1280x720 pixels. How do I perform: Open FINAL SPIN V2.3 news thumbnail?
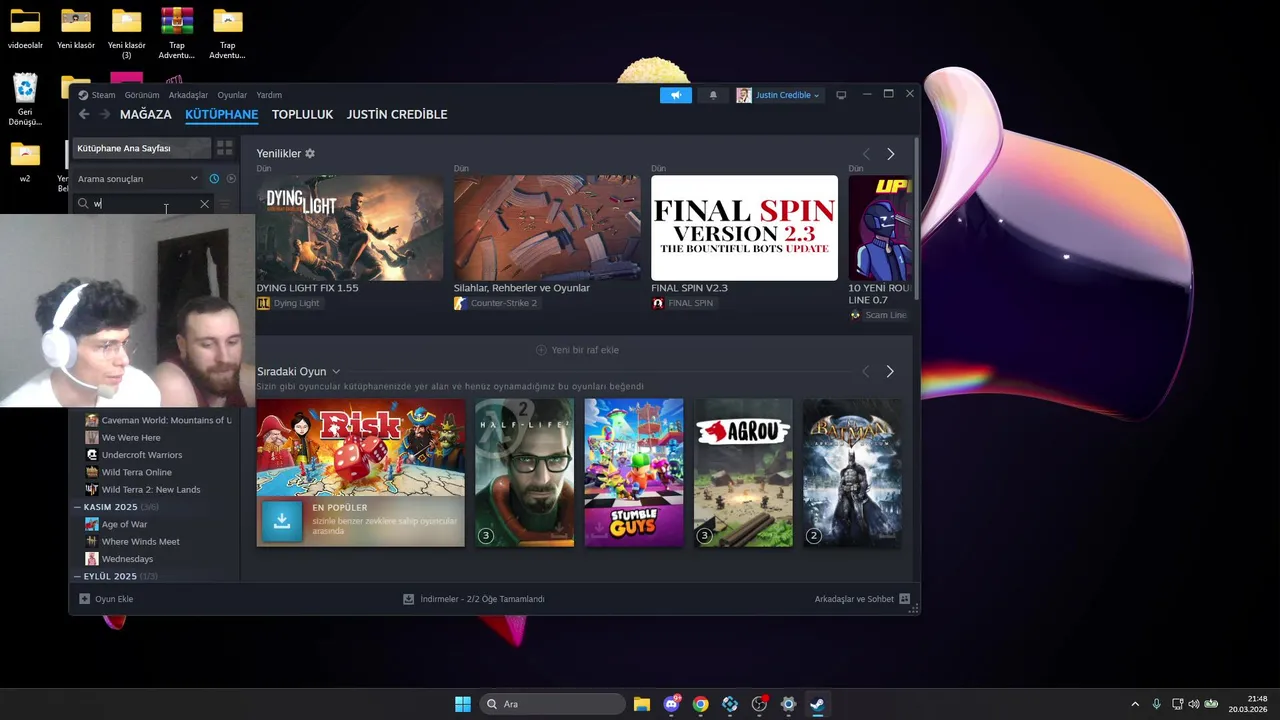coord(744,228)
